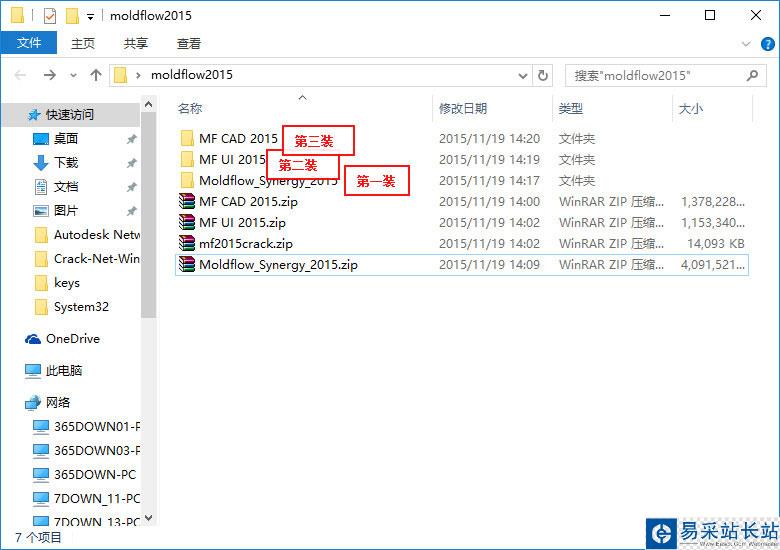Screen dimensions: 780x550
Task: Open the address bar history dropdown
Action: pyautogui.click(x=522, y=76)
